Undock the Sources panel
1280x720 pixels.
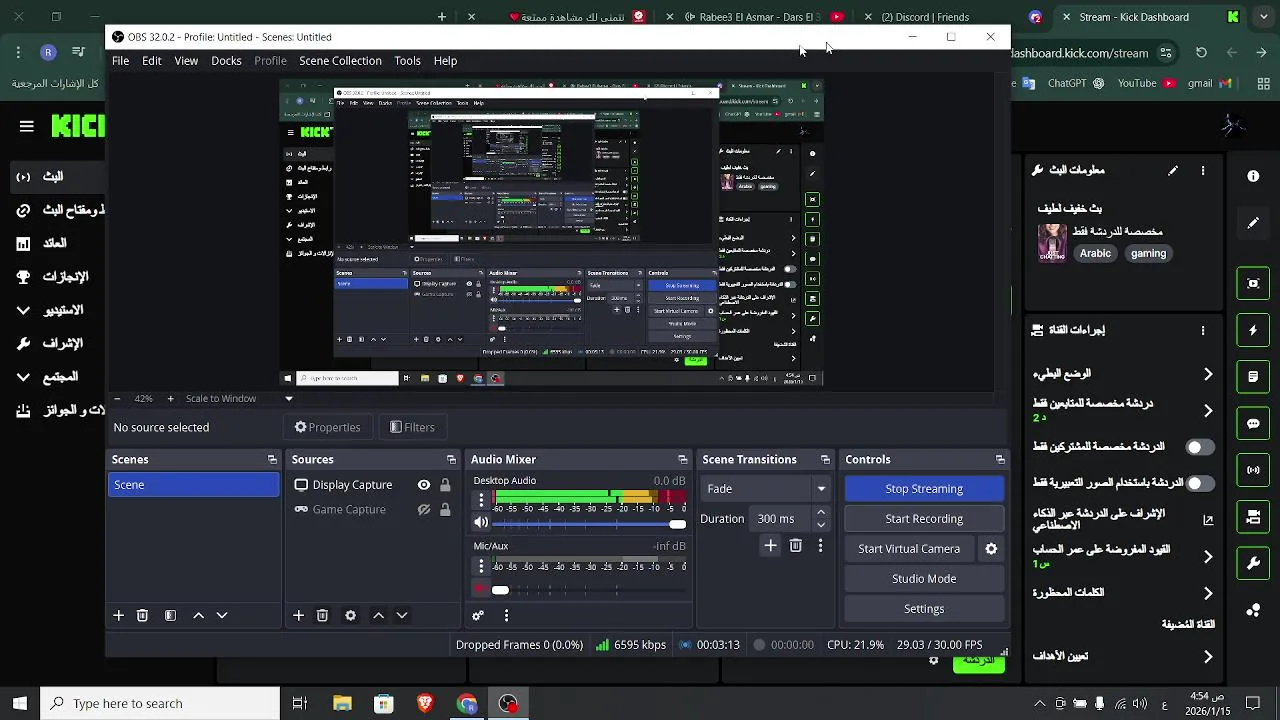451,459
